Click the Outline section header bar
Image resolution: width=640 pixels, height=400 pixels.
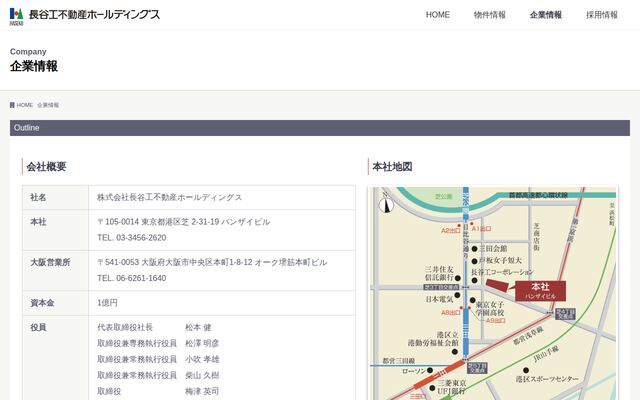320,128
